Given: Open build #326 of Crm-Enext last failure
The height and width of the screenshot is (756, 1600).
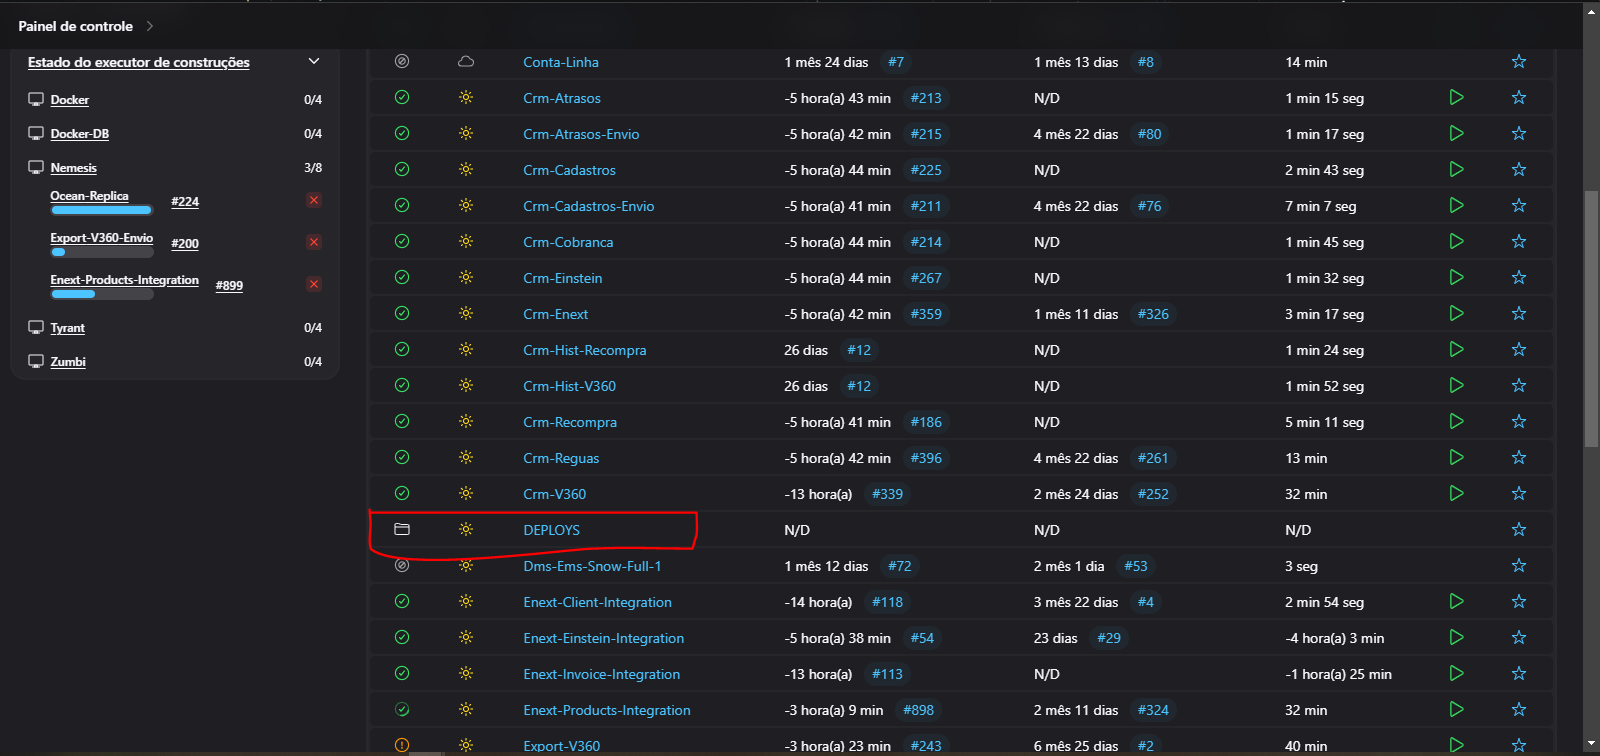Looking at the screenshot, I should pos(1153,314).
